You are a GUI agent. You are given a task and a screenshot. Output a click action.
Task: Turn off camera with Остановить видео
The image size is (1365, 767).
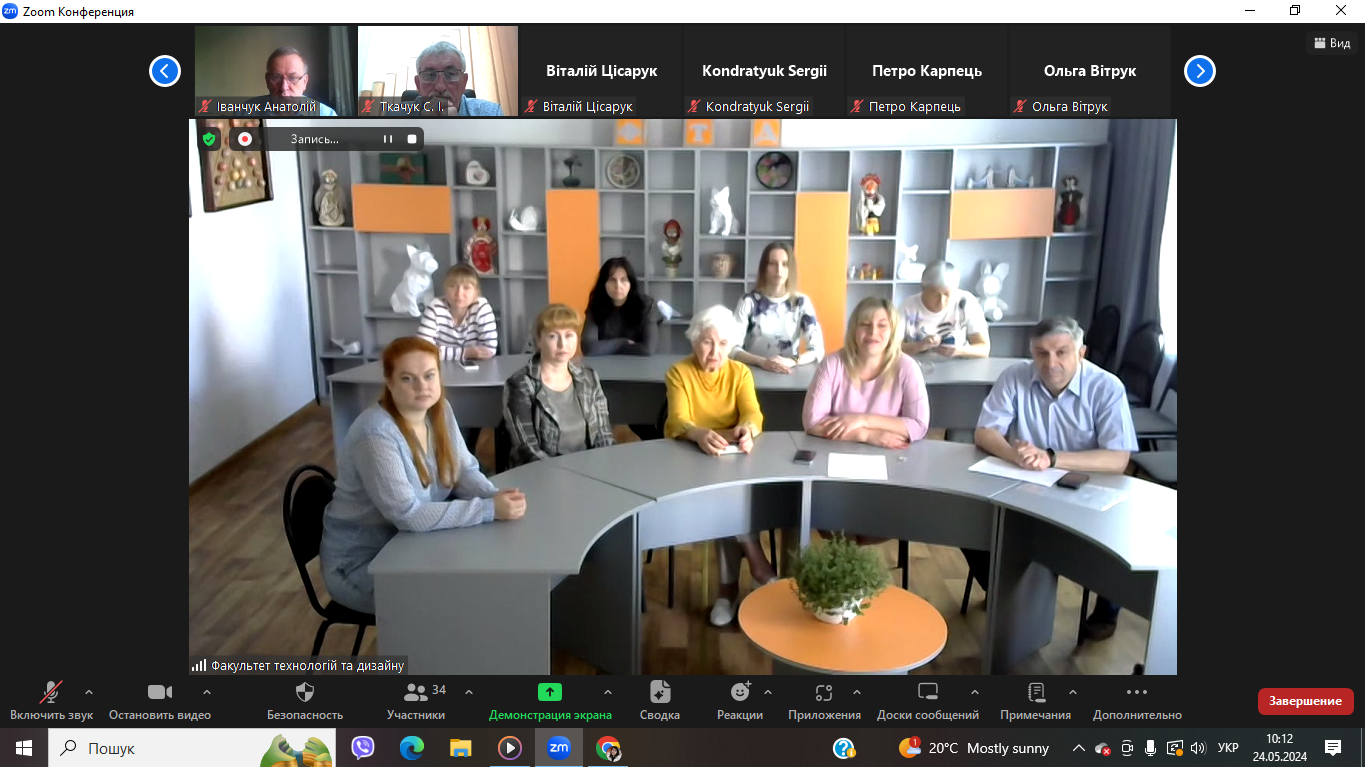point(160,693)
